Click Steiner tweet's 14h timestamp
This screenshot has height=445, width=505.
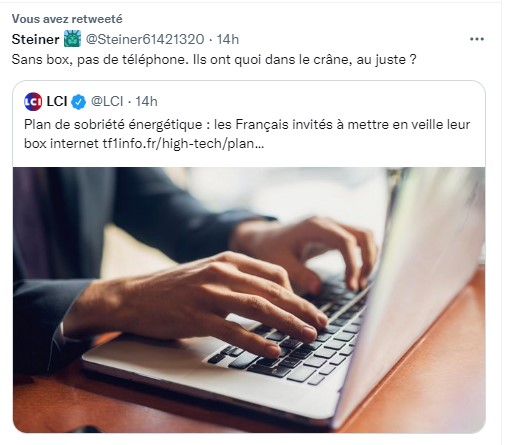click(x=228, y=39)
